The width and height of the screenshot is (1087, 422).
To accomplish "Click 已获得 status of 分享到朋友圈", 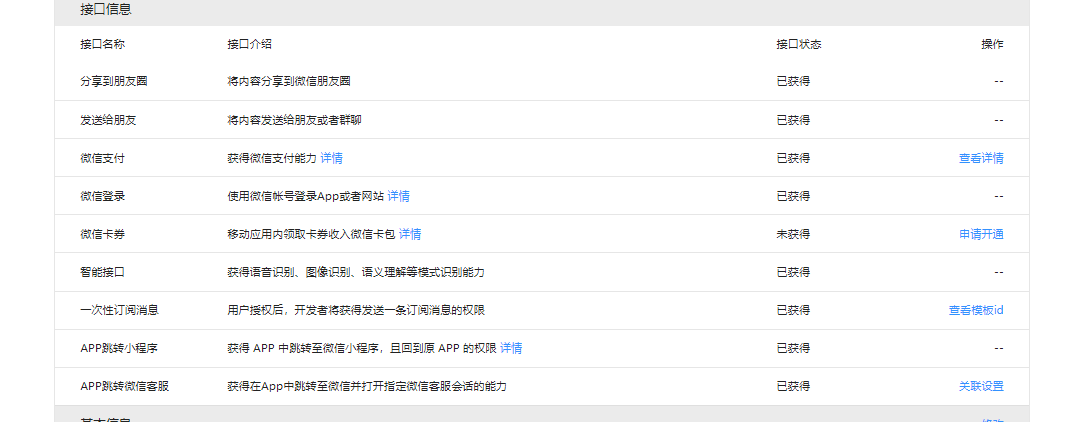I will 793,81.
